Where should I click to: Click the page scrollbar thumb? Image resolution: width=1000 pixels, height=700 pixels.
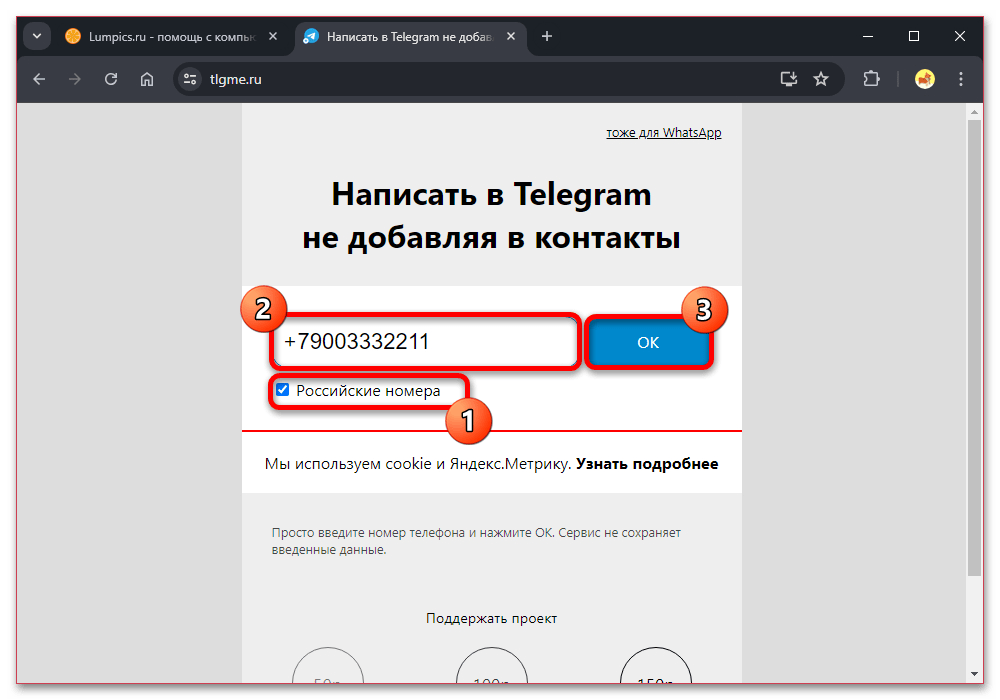974,347
